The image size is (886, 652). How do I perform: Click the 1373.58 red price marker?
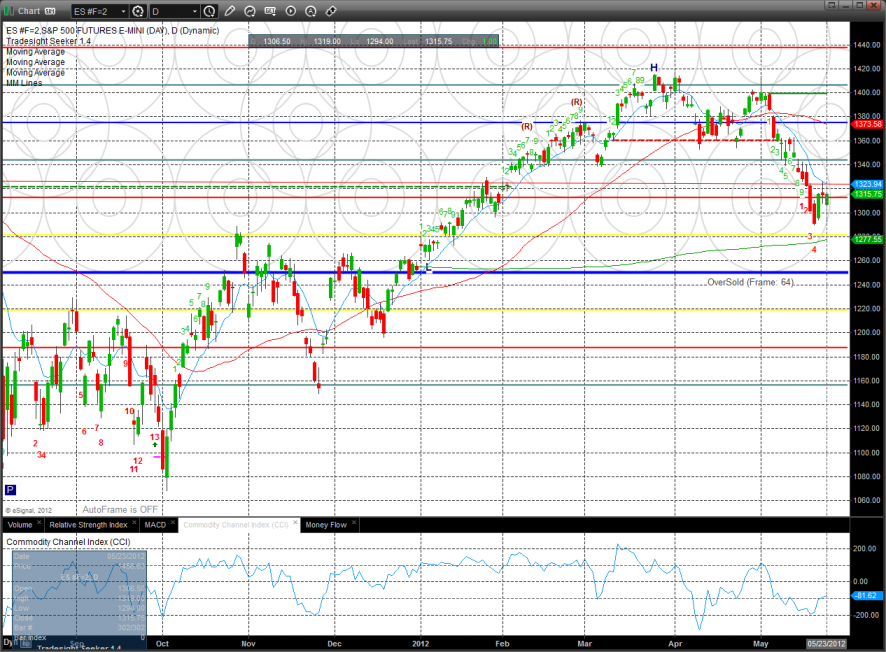[x=867, y=124]
